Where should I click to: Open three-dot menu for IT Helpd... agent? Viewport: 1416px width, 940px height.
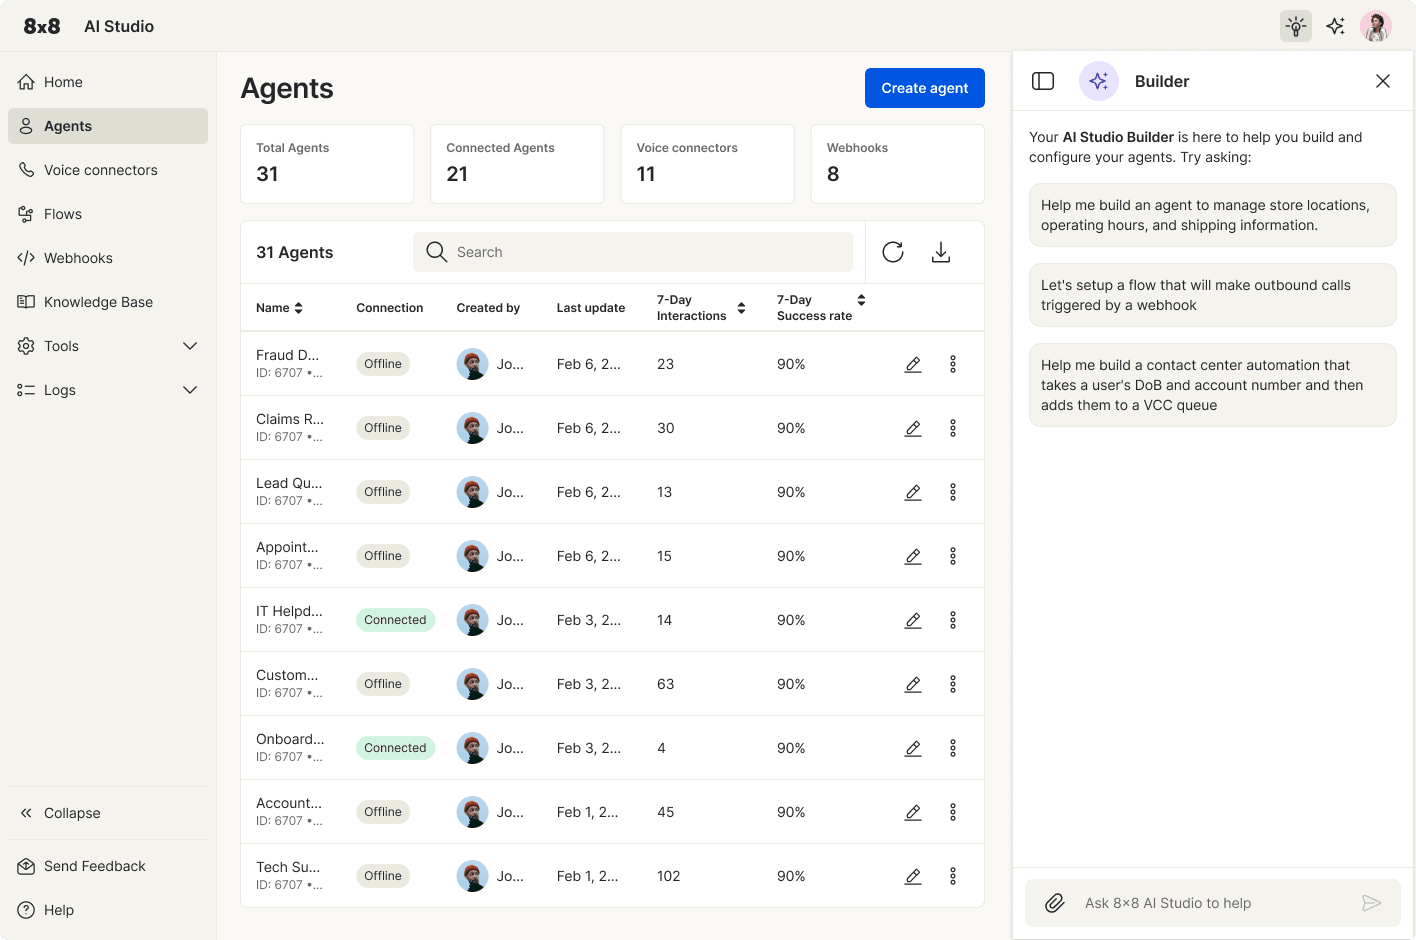point(953,620)
